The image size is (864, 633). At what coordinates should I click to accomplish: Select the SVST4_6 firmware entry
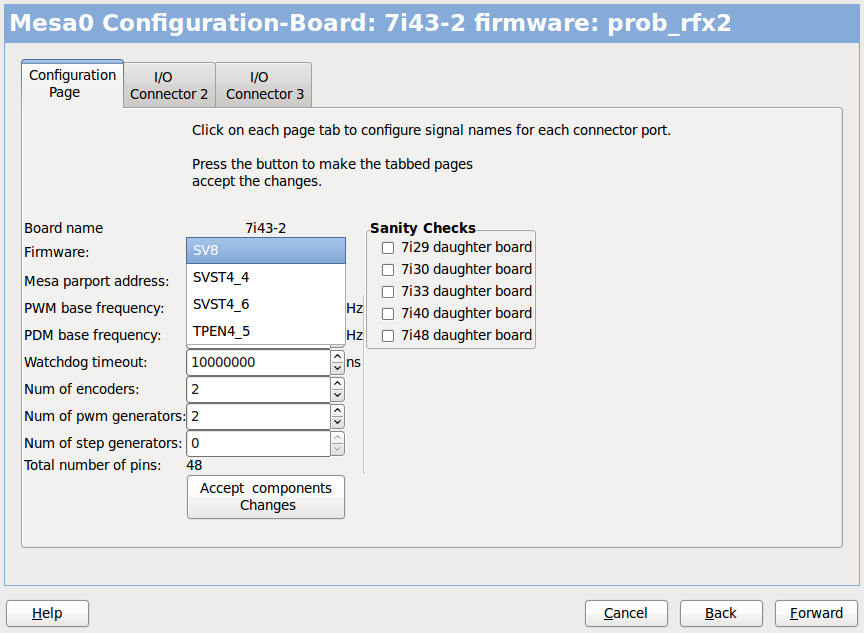[x=266, y=304]
